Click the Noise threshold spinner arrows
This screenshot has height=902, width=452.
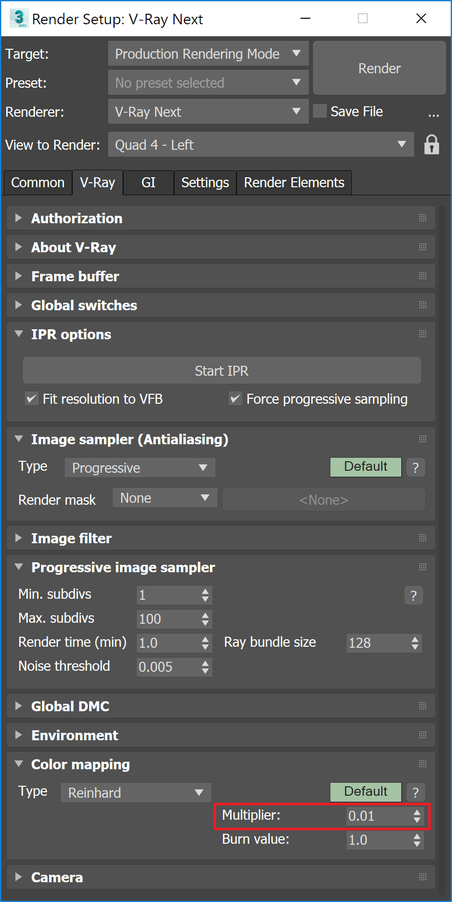205,667
